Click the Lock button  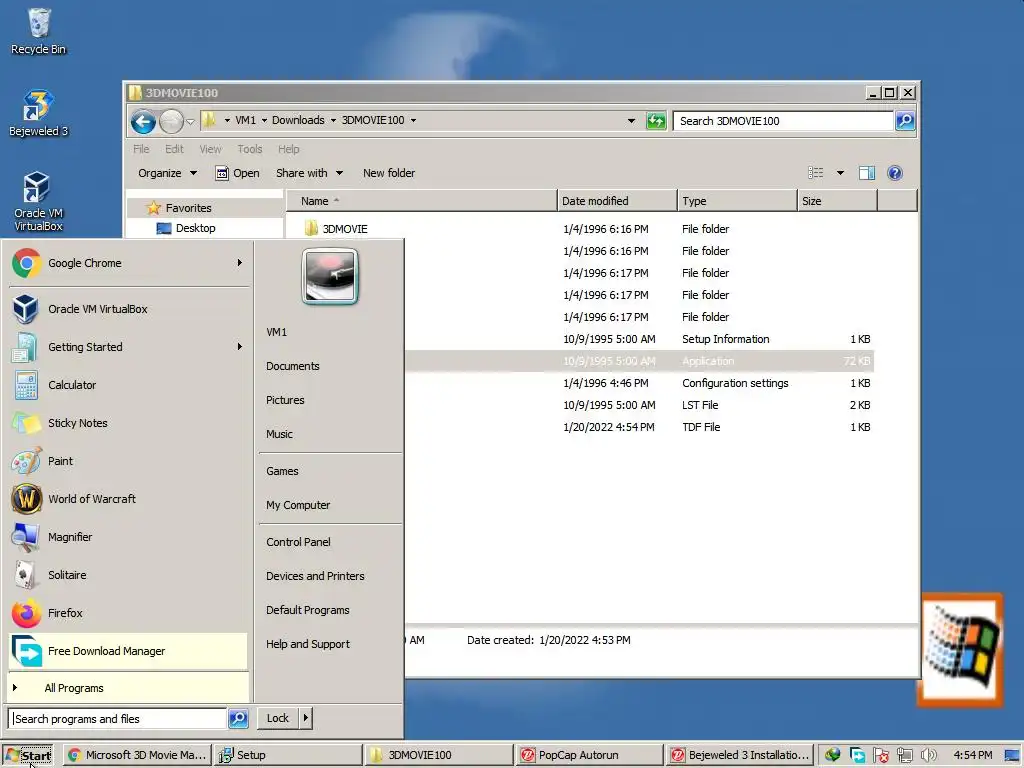278,718
